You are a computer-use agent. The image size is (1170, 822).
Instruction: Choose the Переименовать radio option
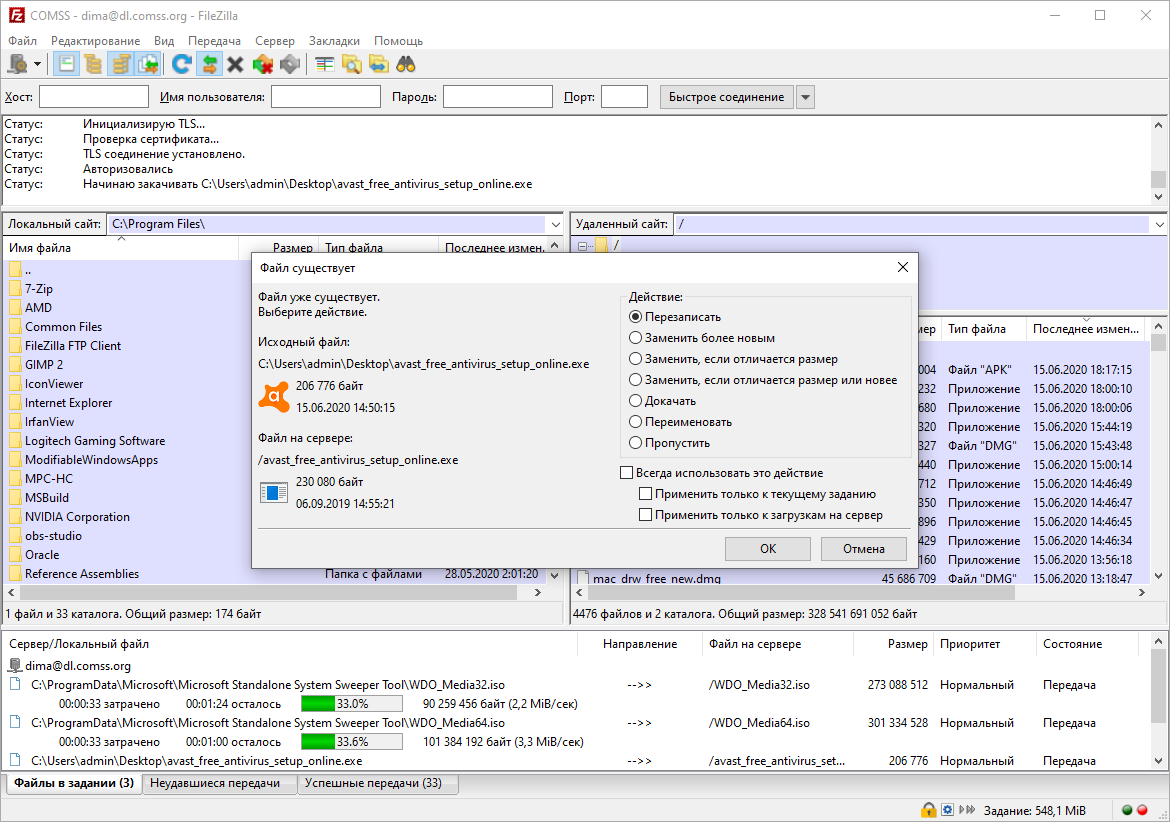pyautogui.click(x=681, y=421)
